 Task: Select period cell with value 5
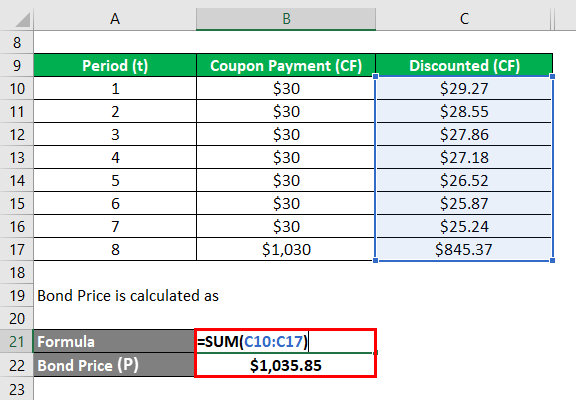(115, 180)
